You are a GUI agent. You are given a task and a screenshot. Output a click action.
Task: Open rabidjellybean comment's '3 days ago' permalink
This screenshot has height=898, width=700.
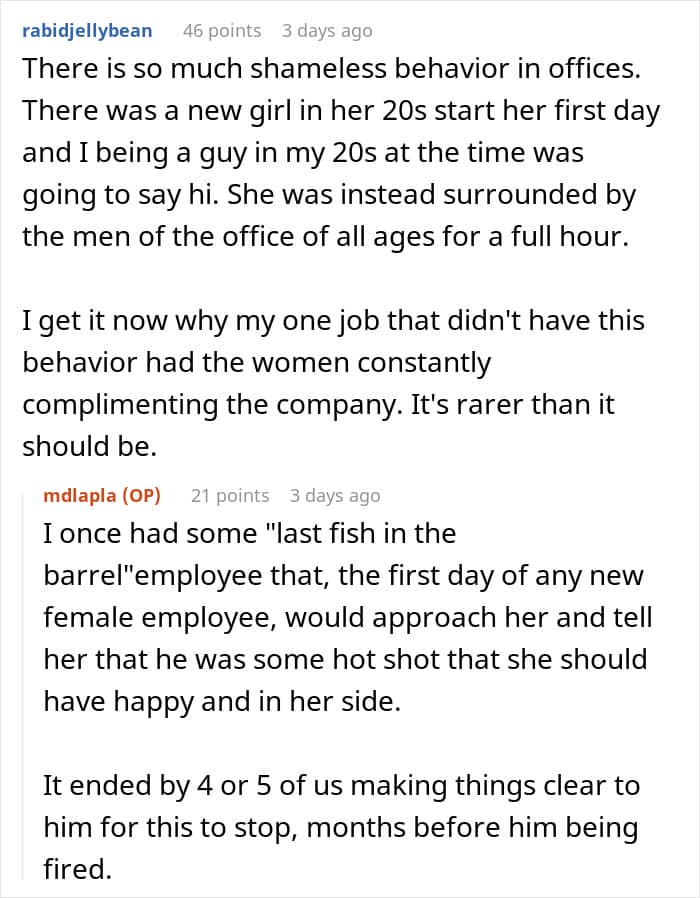327,30
